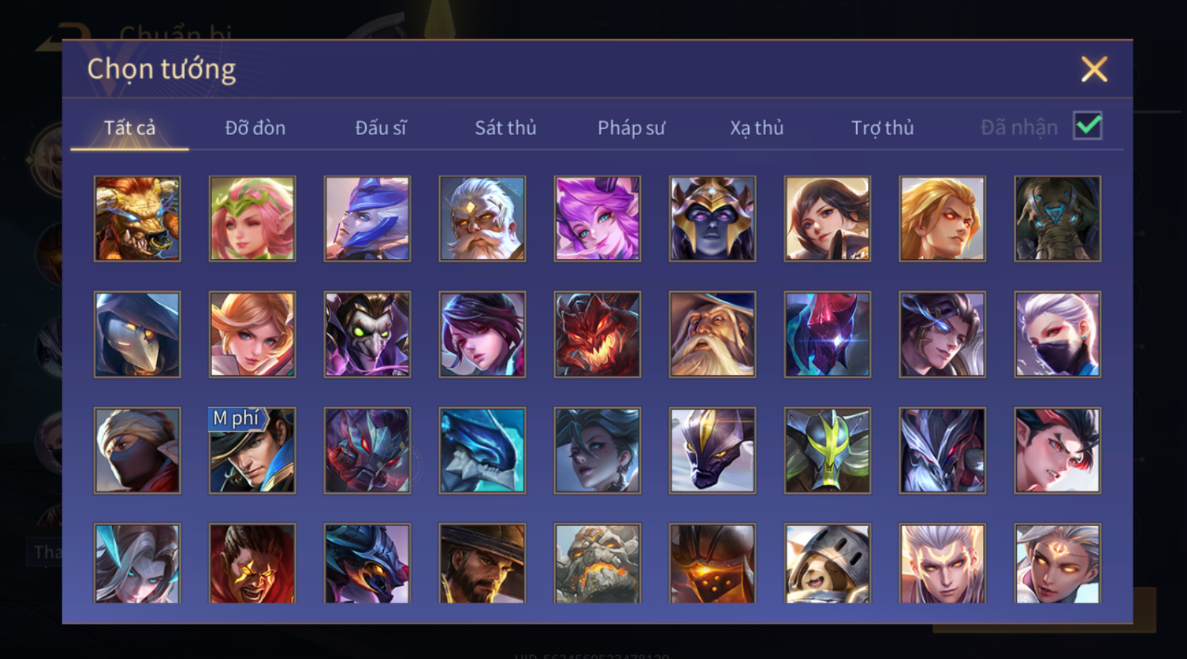Show the Xạ thủ hero category

coord(756,128)
